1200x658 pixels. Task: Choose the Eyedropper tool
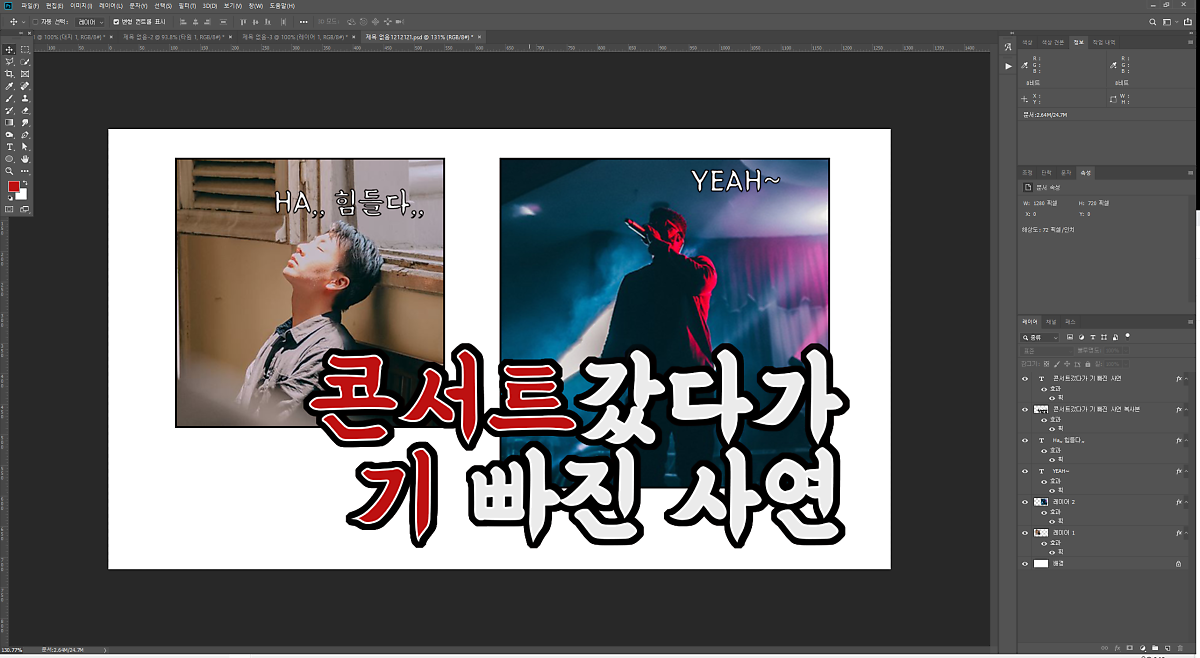click(10, 86)
